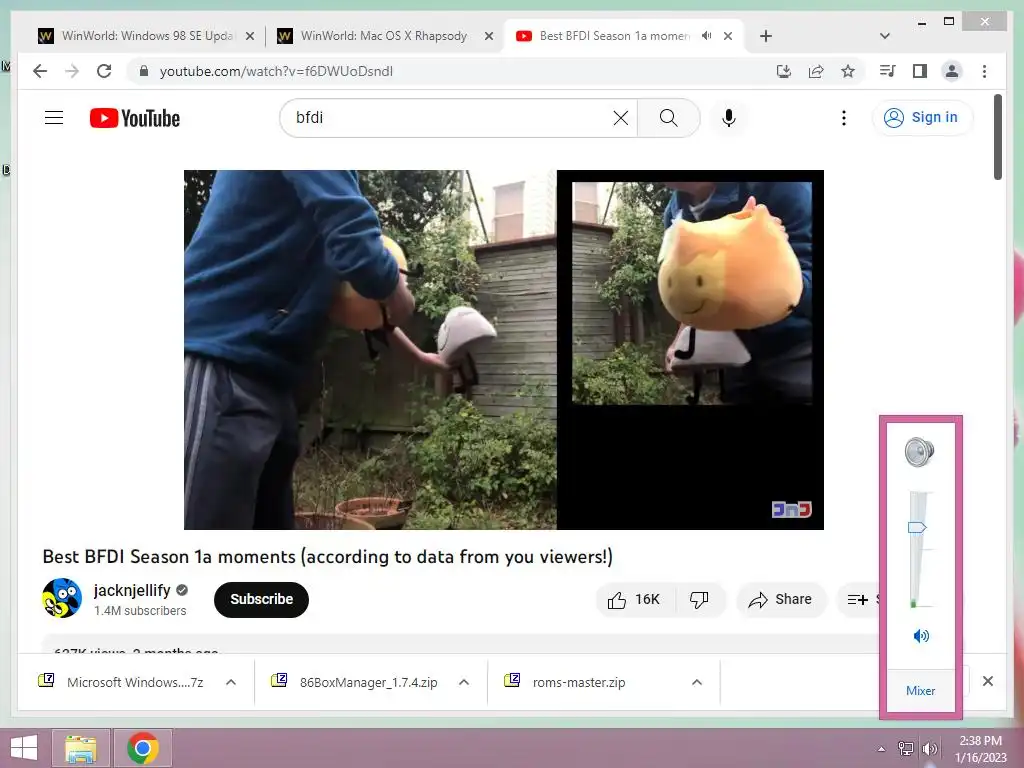Screen dimensions: 1024x768
Task: Open Chrome profile avatar
Action: [x=952, y=71]
